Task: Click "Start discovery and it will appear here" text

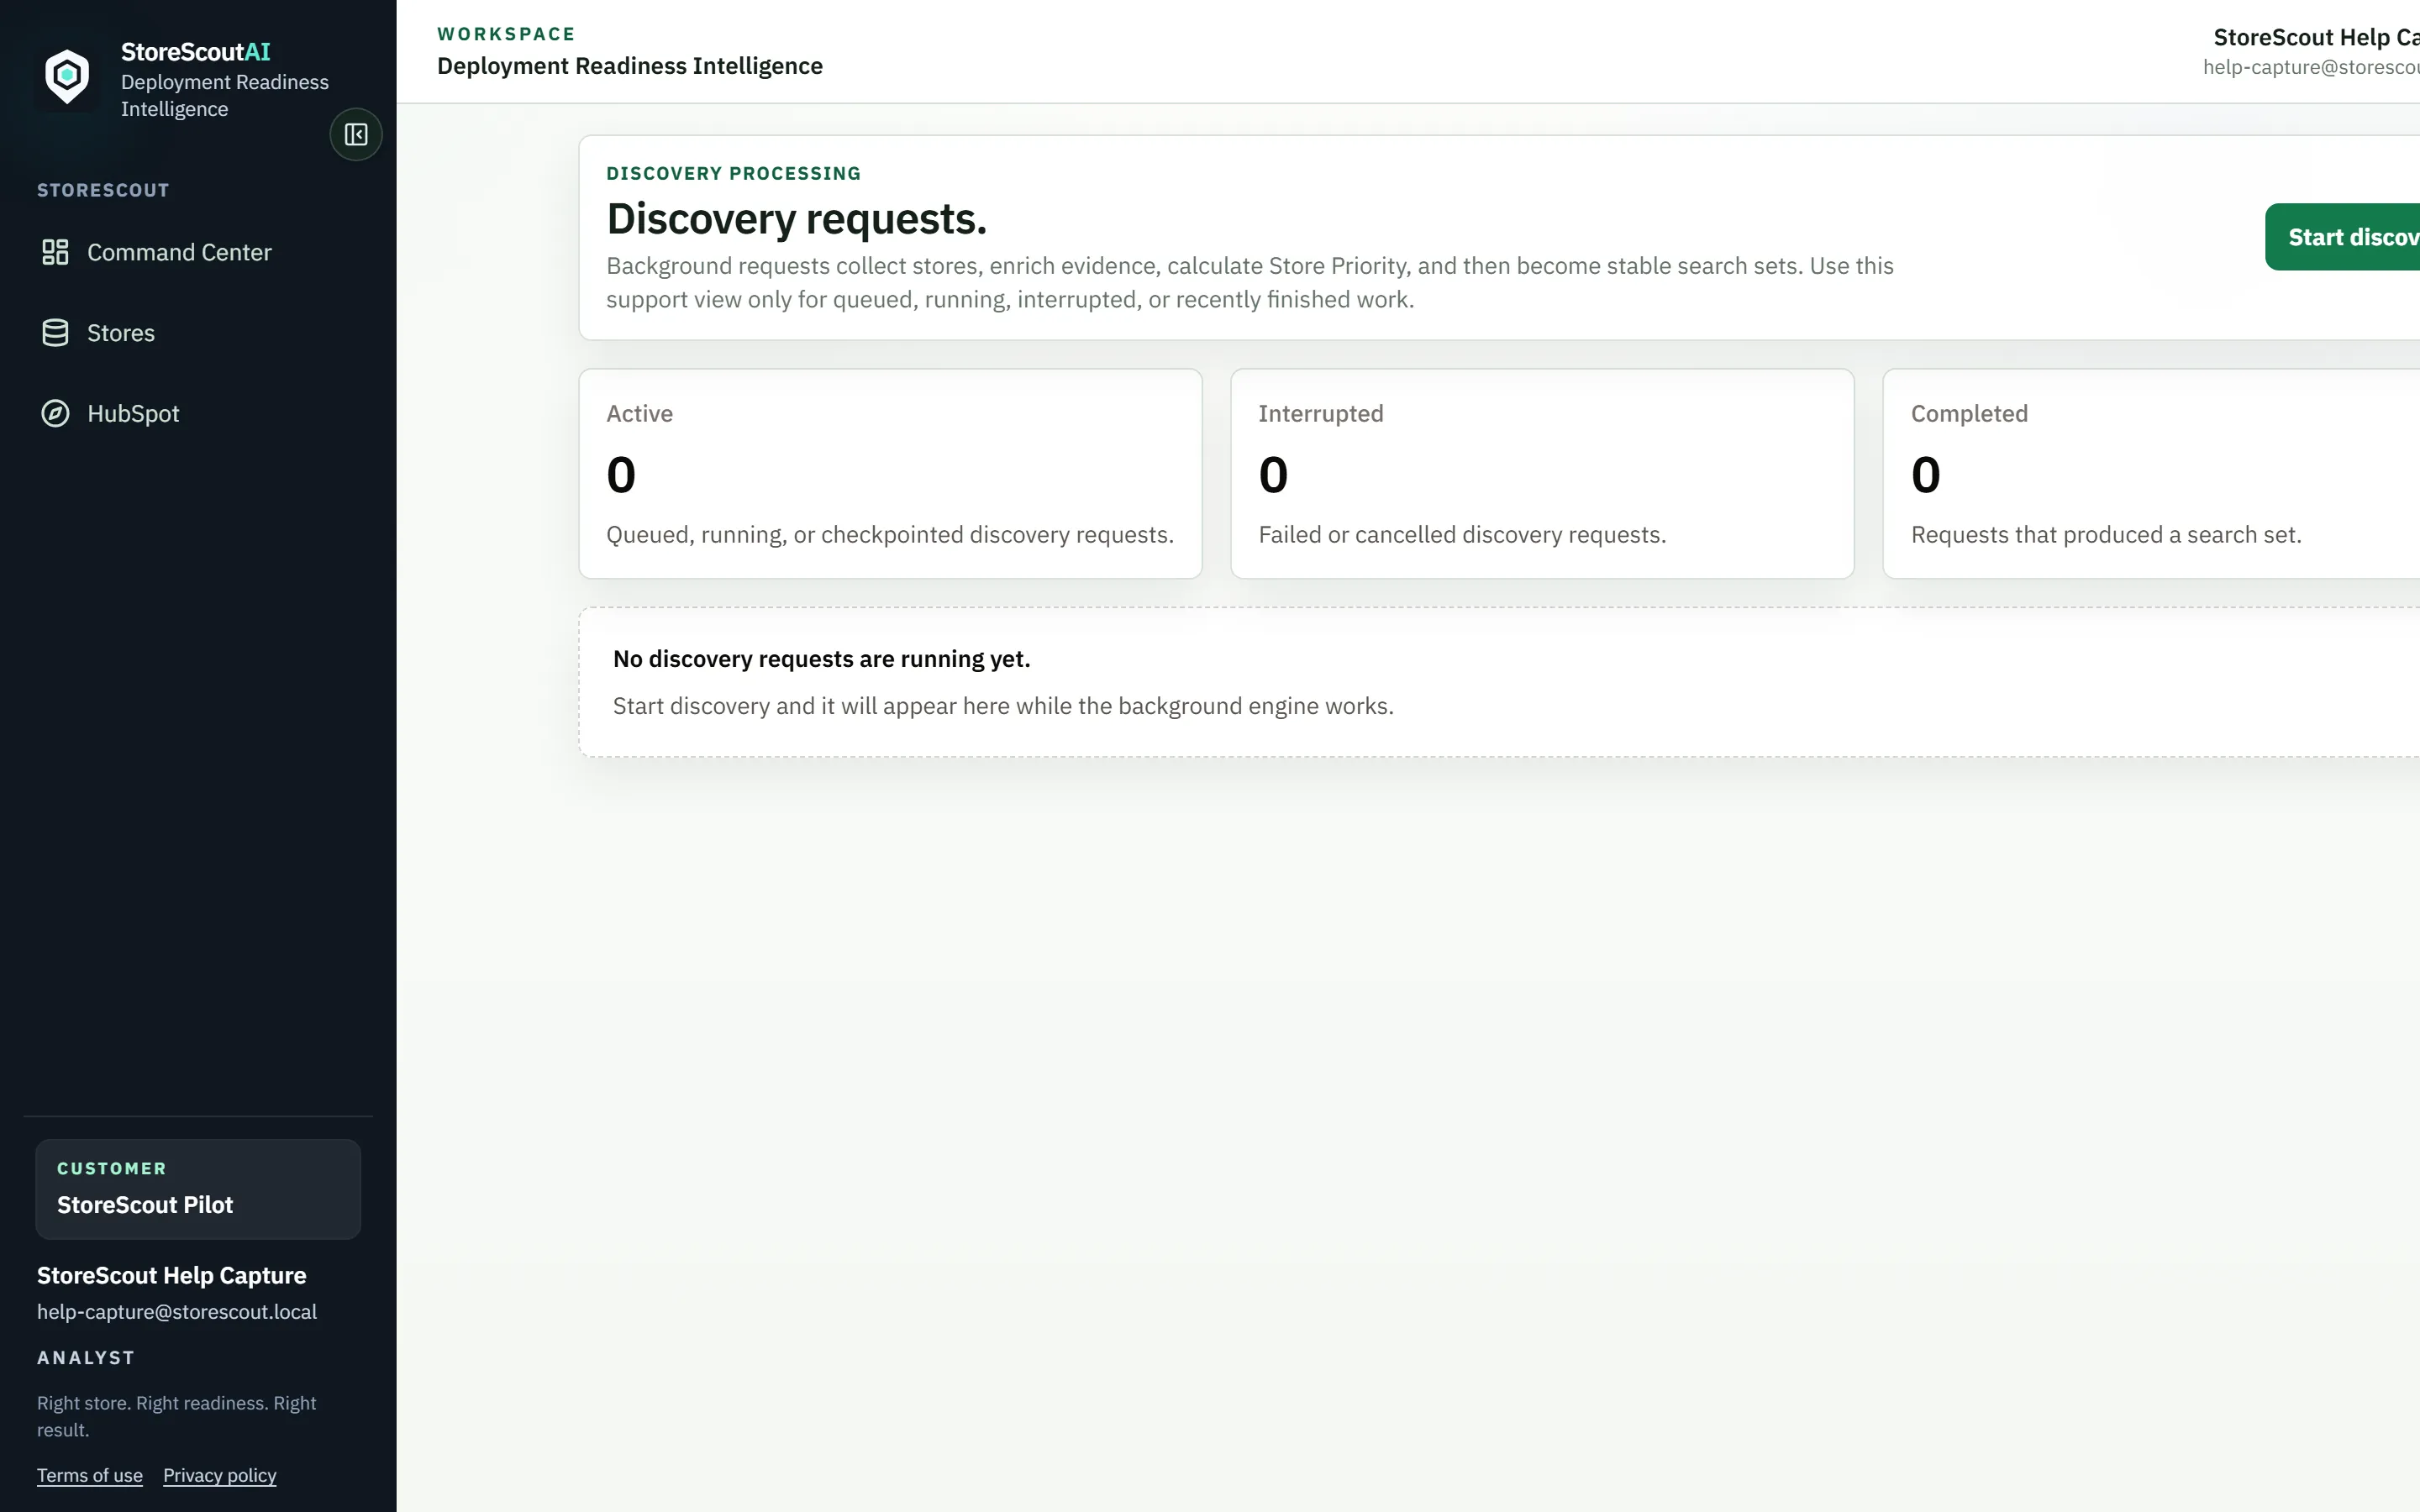Action: pyautogui.click(x=1003, y=706)
